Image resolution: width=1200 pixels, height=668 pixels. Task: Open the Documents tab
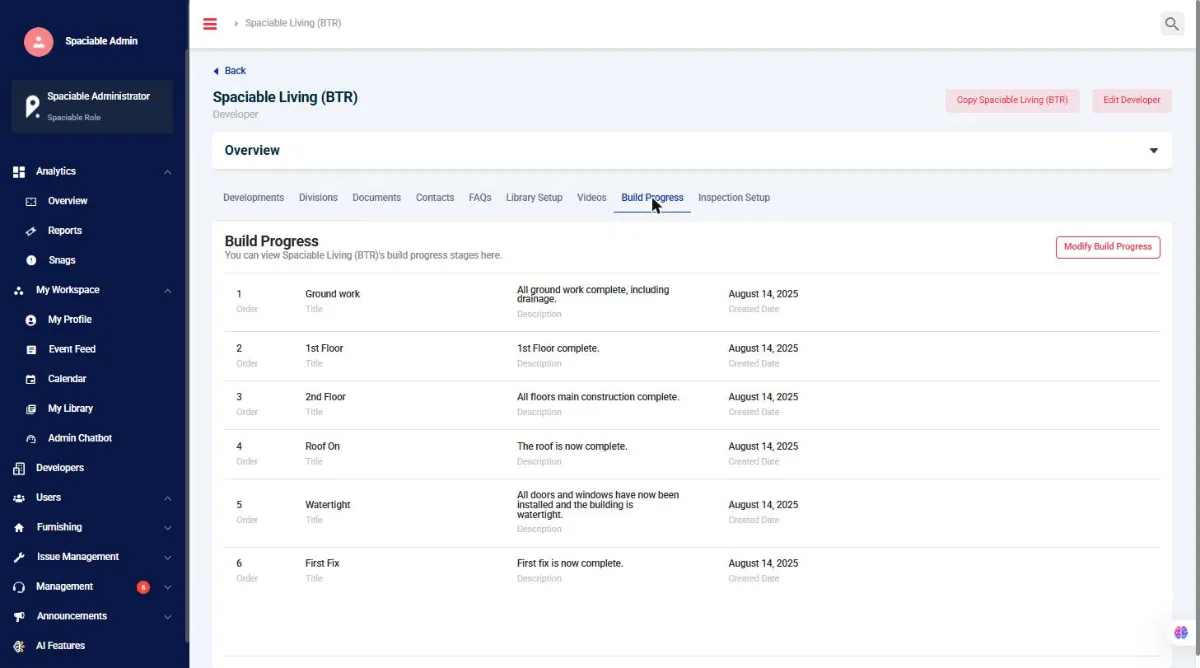tap(376, 198)
